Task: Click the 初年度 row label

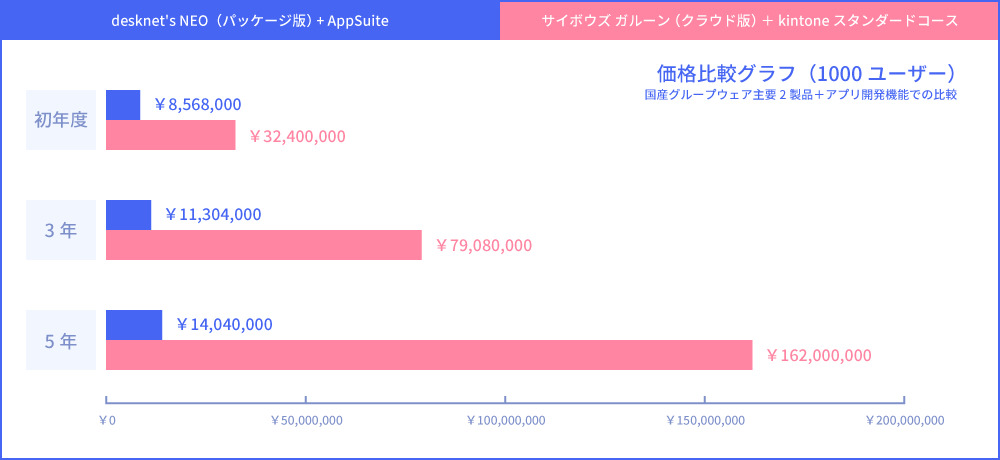Action: click(x=61, y=120)
